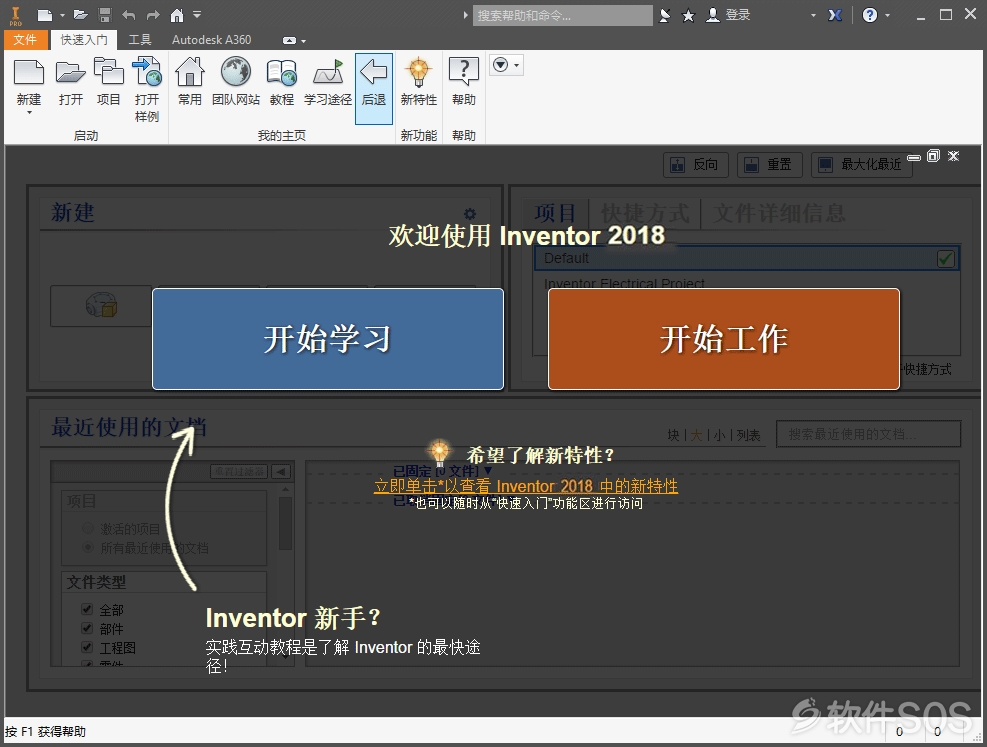The height and width of the screenshot is (747, 987).
Task: Click the 帮助 ribbon help icon
Action: [464, 72]
